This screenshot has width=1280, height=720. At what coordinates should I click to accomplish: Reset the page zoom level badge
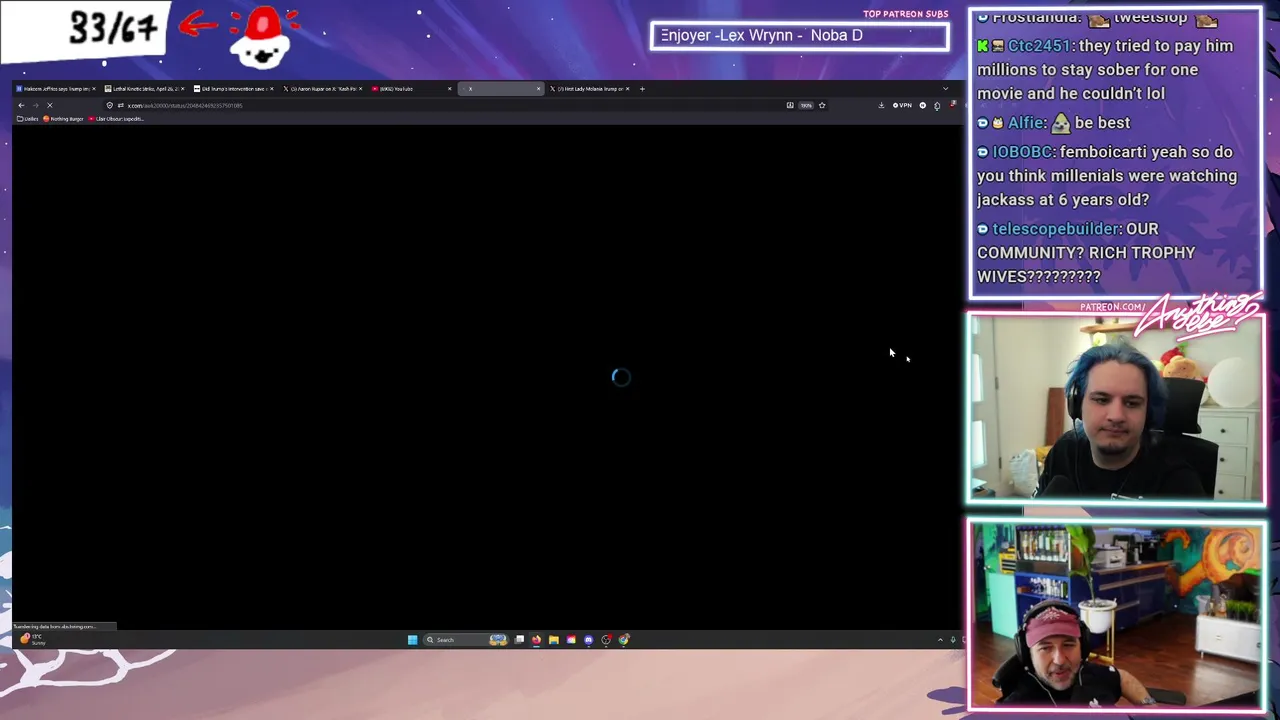click(x=806, y=105)
